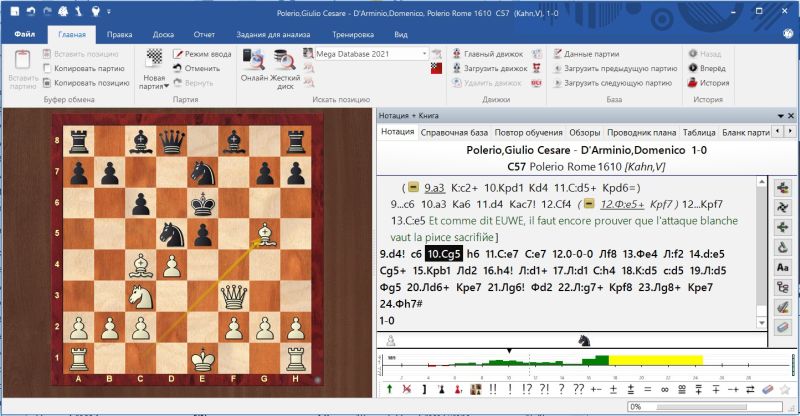The height and width of the screenshot is (416, 800).
Task: Click the eraser icon in the annotation toolbar
Action: click(768, 389)
